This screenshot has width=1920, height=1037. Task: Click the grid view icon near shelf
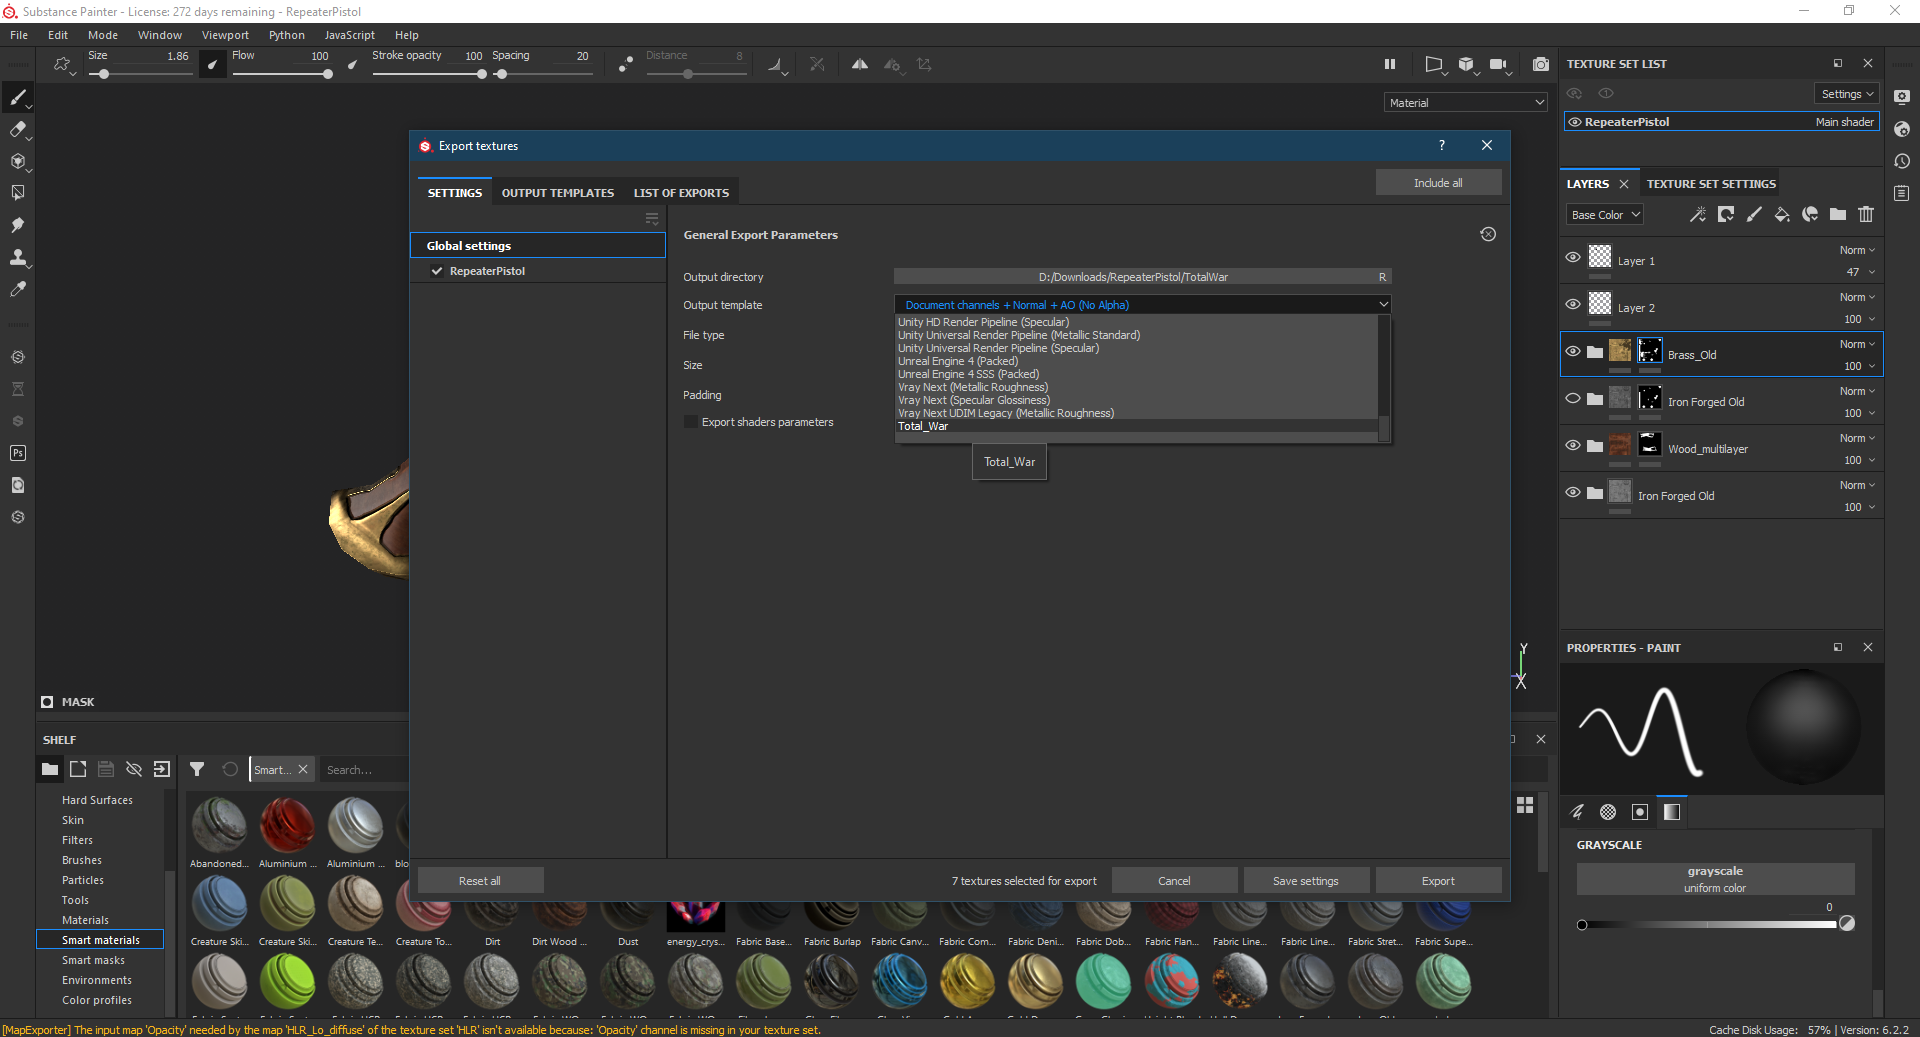1525,805
